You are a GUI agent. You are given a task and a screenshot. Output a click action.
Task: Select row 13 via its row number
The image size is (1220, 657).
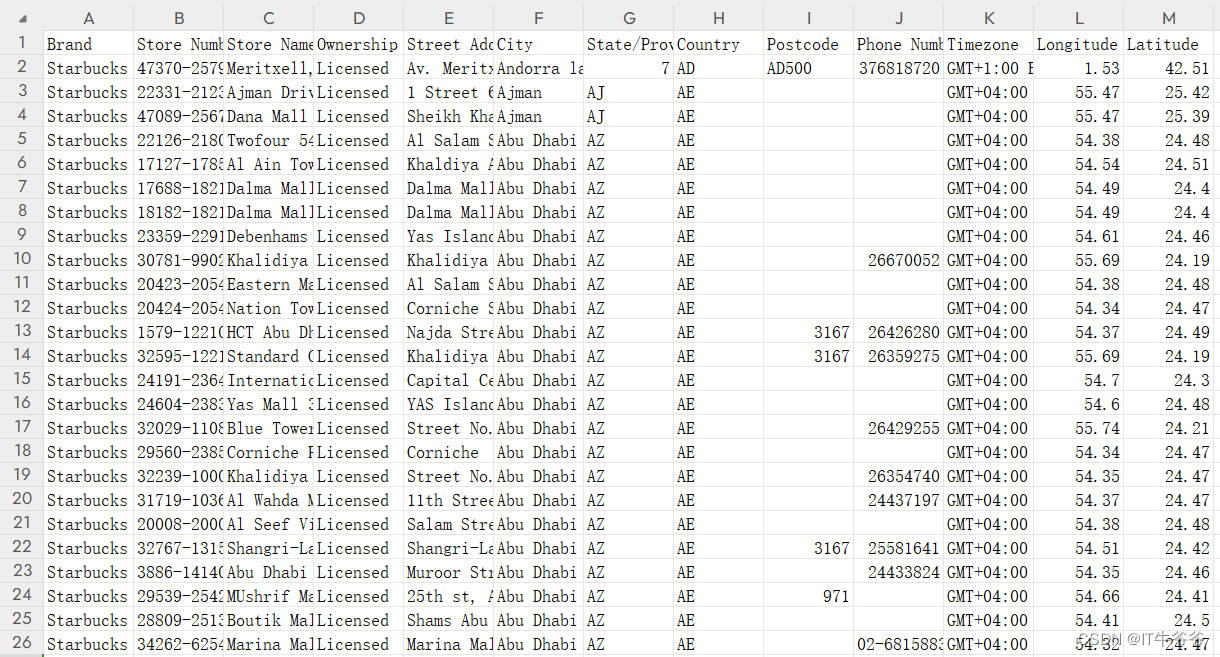22,331
